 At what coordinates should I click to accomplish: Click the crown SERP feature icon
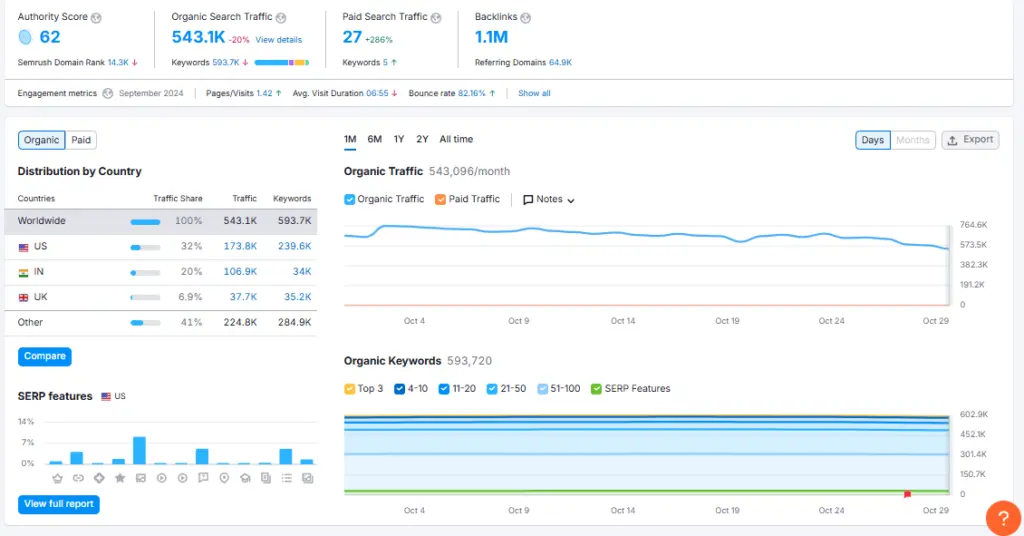click(56, 478)
